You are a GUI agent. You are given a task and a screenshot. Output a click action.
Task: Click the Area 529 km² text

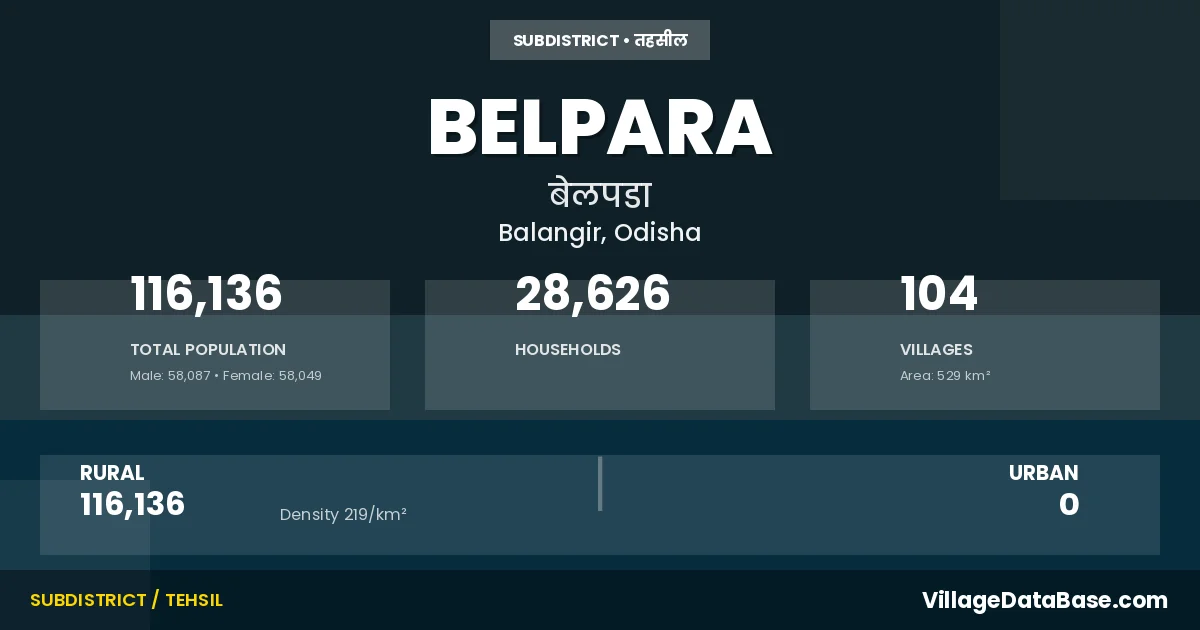coord(945,376)
